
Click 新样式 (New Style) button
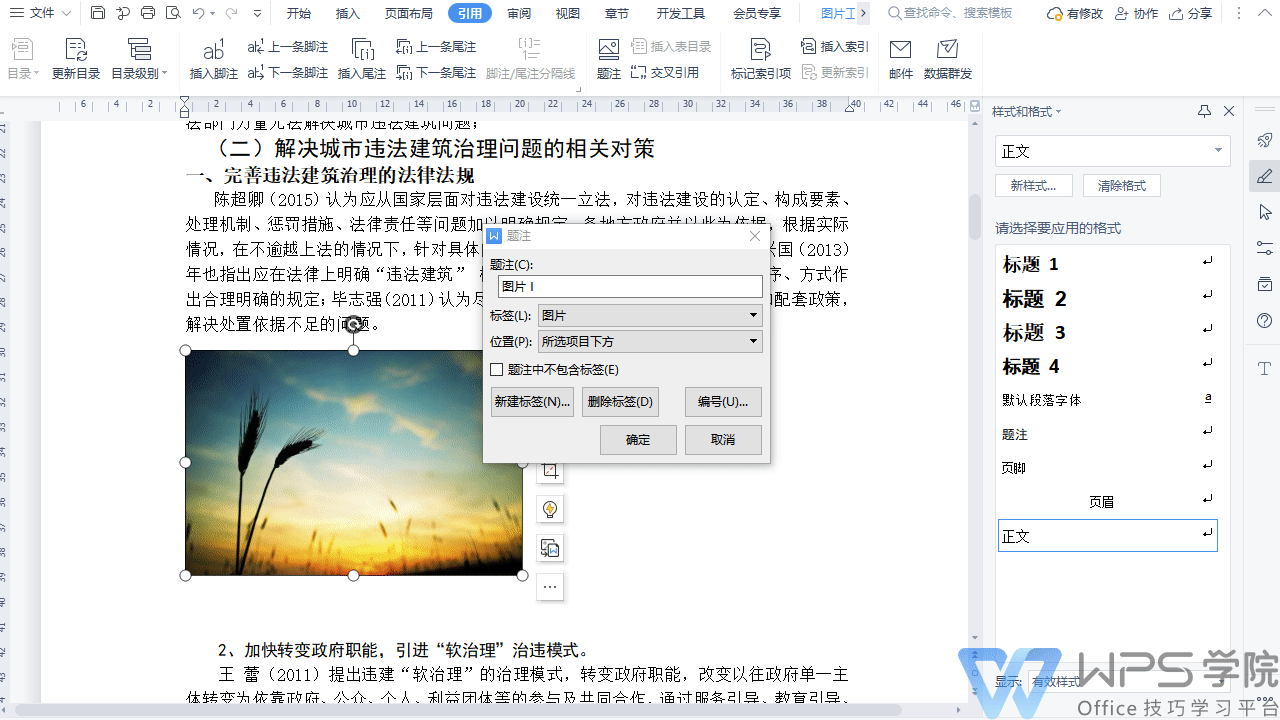[x=1034, y=186]
